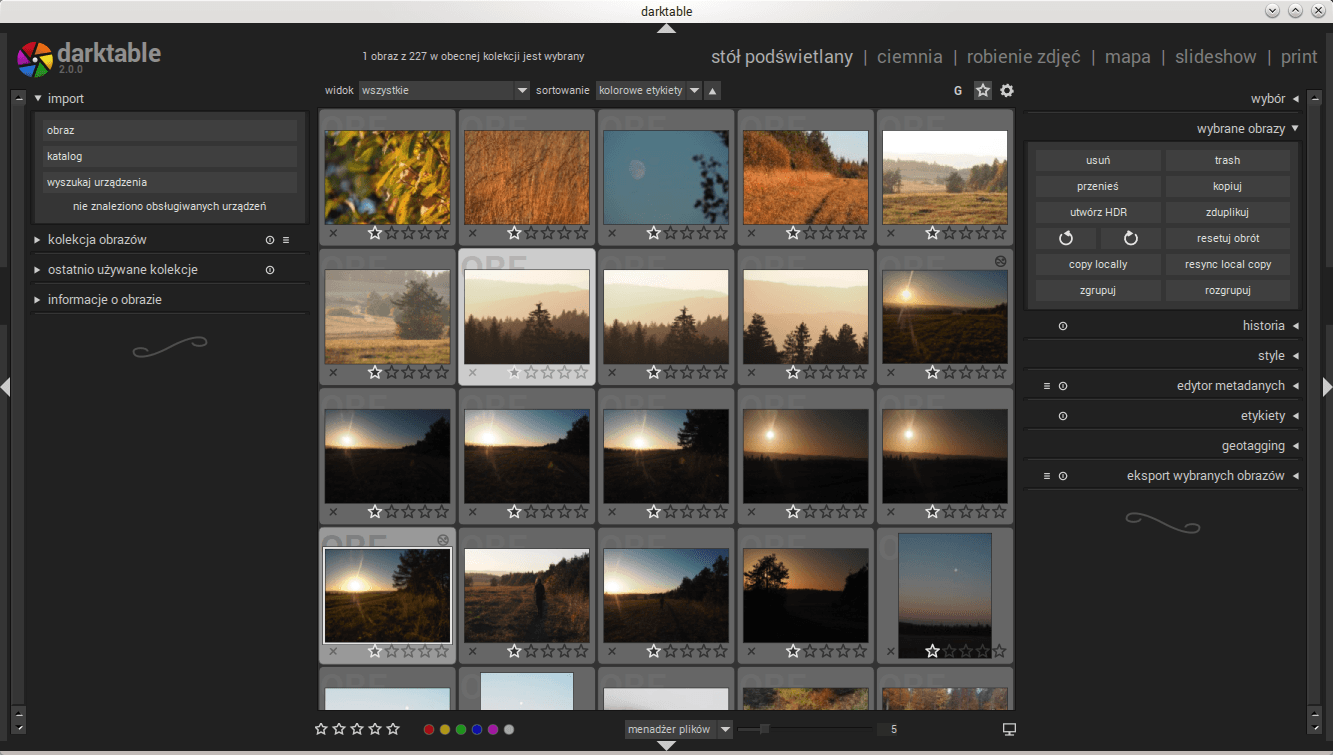Reset the edytor metadanych panel
Viewport: 1333px width, 755px height.
1063,386
